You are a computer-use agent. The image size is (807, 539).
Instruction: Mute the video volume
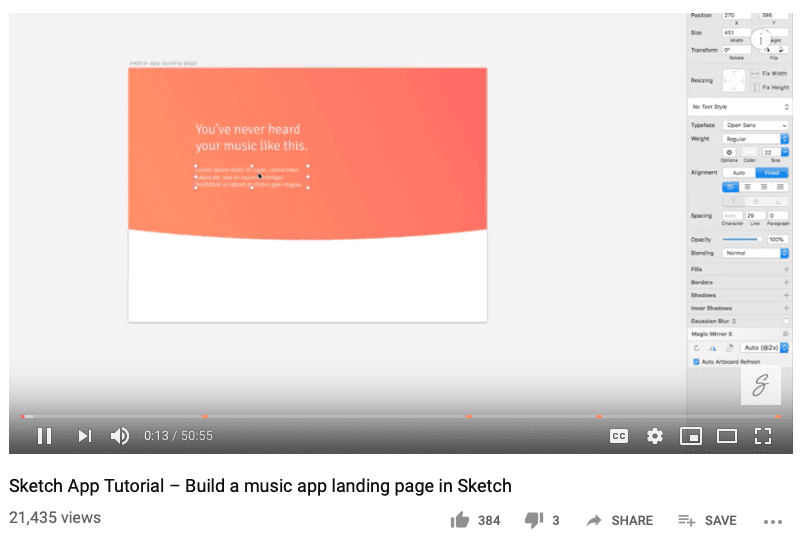tap(119, 436)
